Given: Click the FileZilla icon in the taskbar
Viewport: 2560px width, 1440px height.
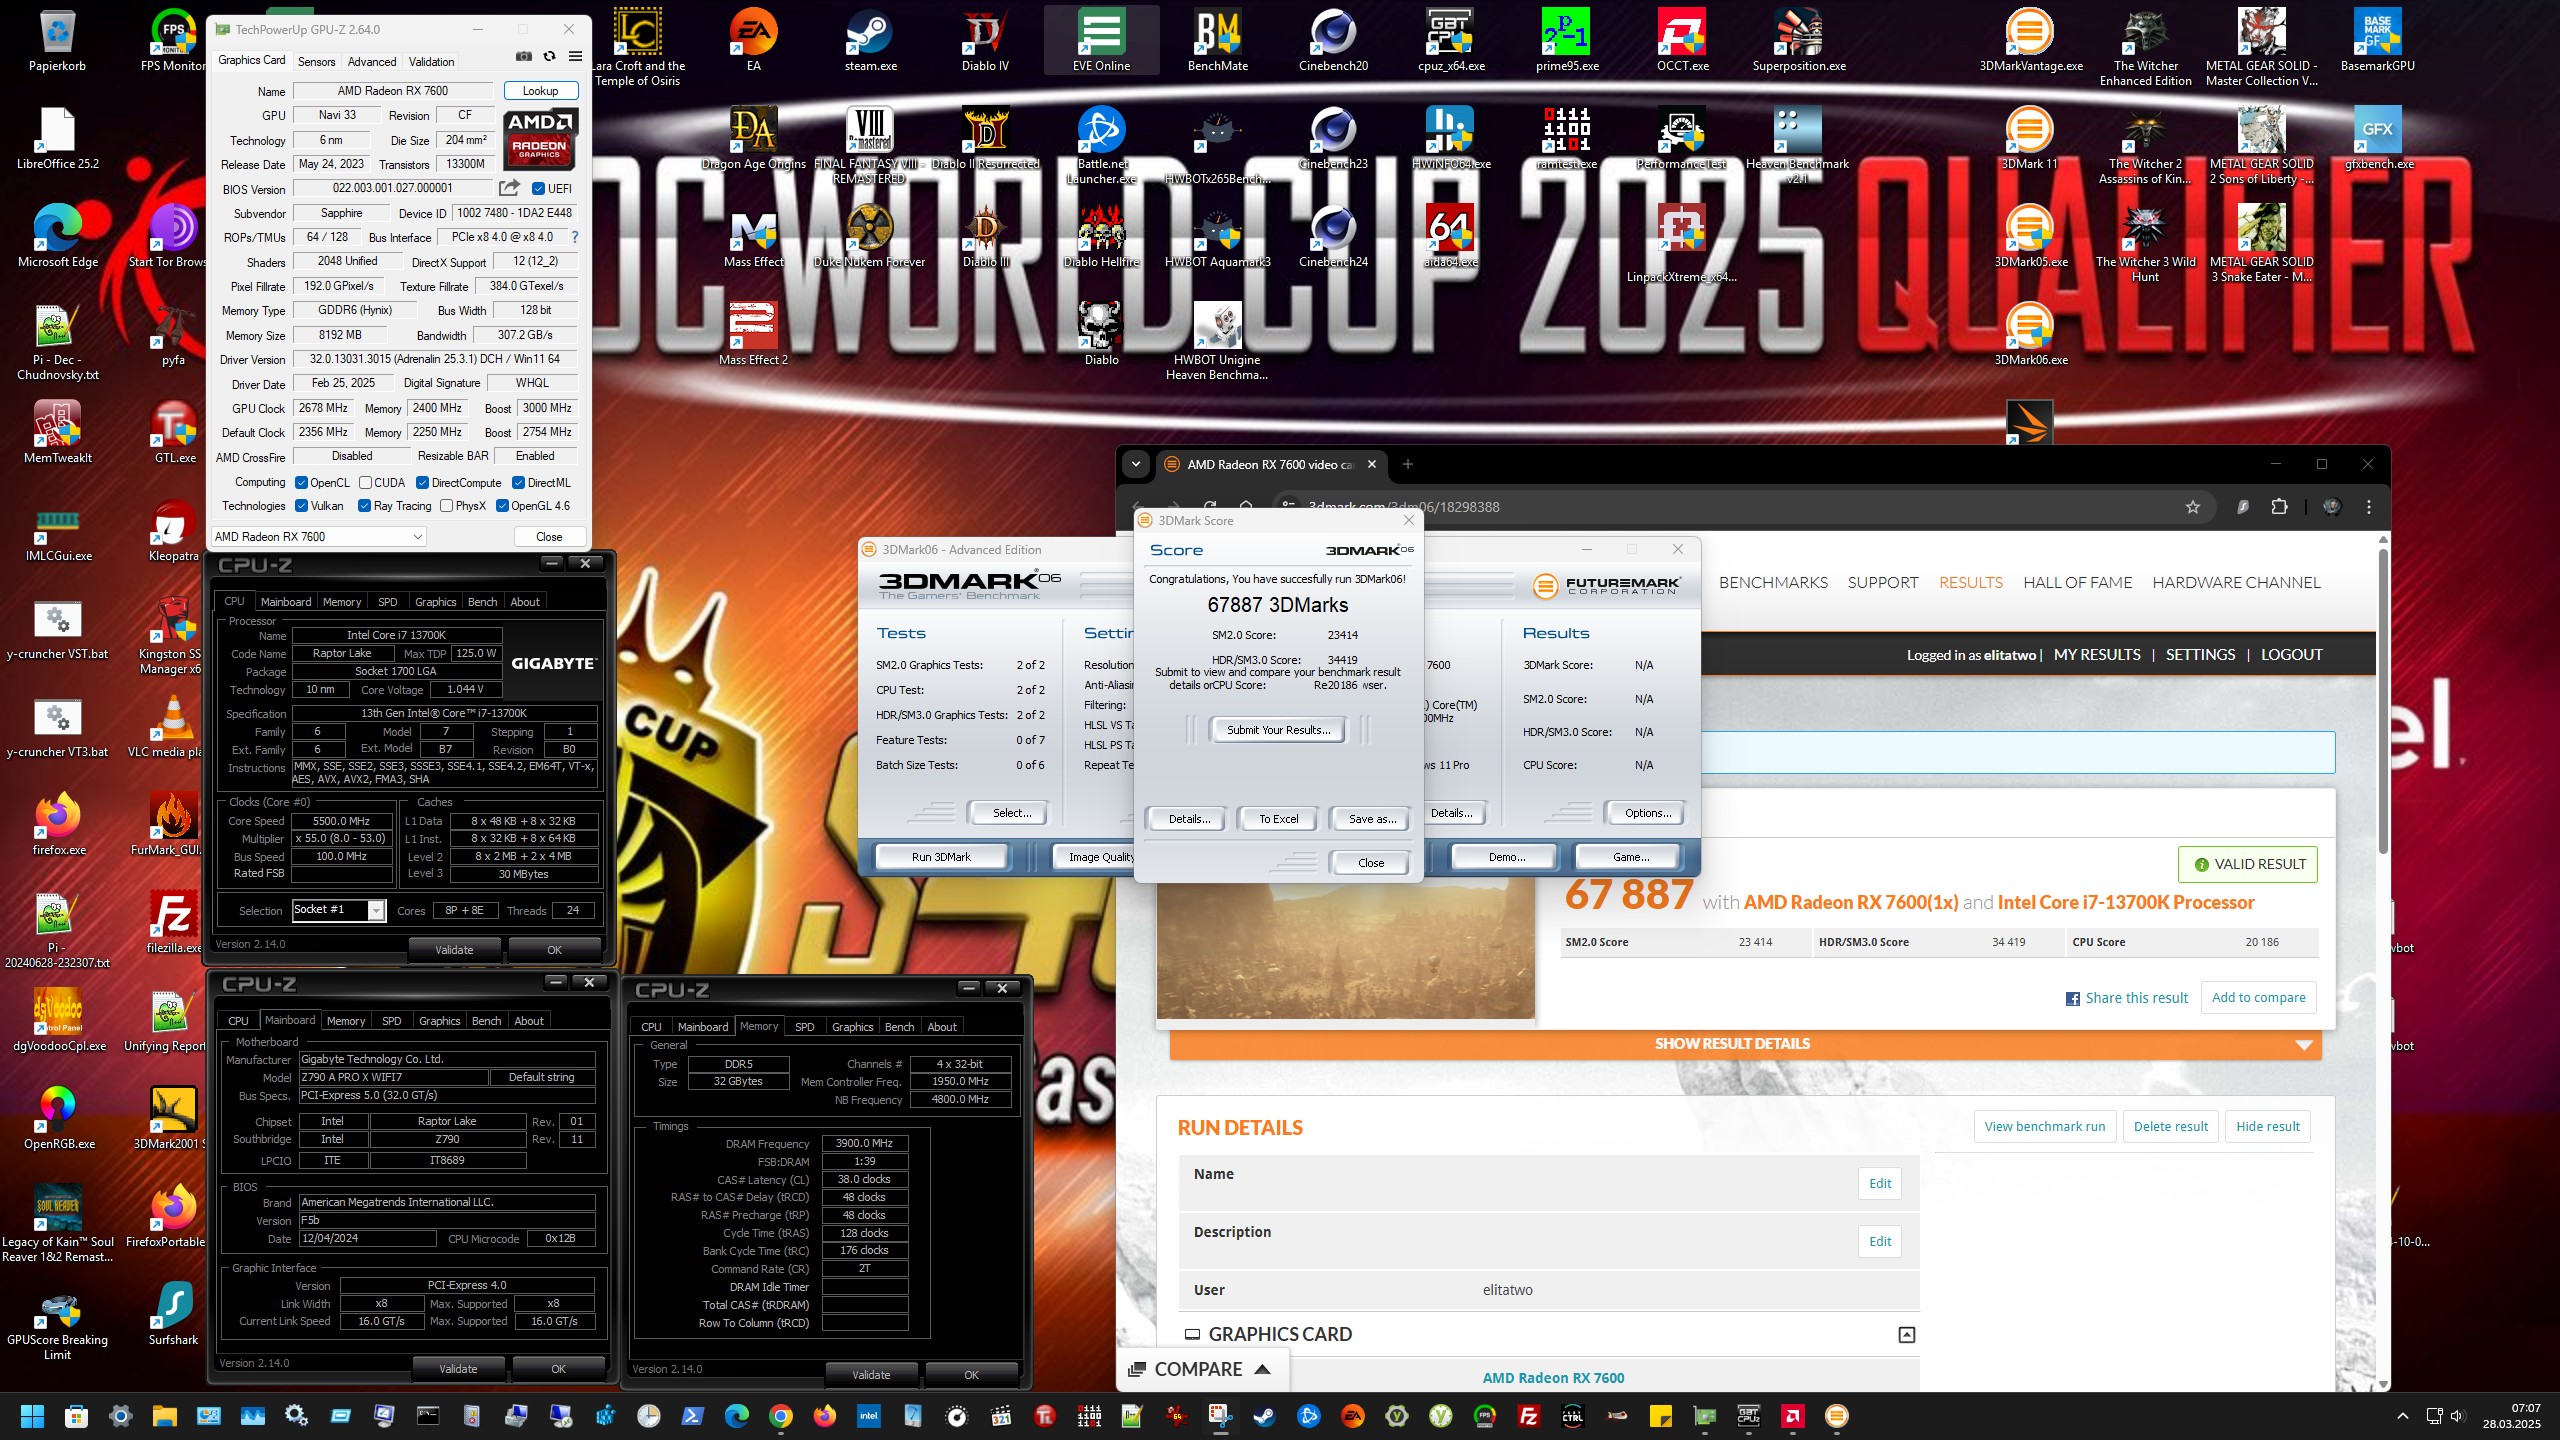Looking at the screenshot, I should pyautogui.click(x=1528, y=1416).
